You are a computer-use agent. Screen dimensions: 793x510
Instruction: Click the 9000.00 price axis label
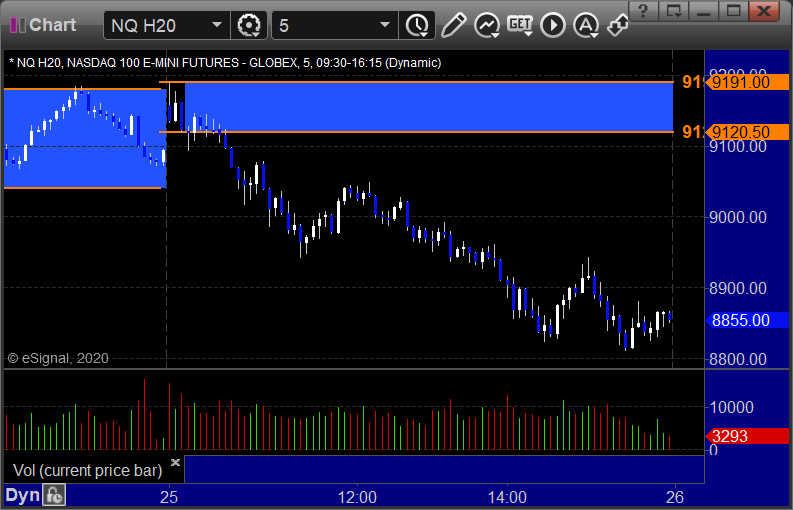[738, 217]
